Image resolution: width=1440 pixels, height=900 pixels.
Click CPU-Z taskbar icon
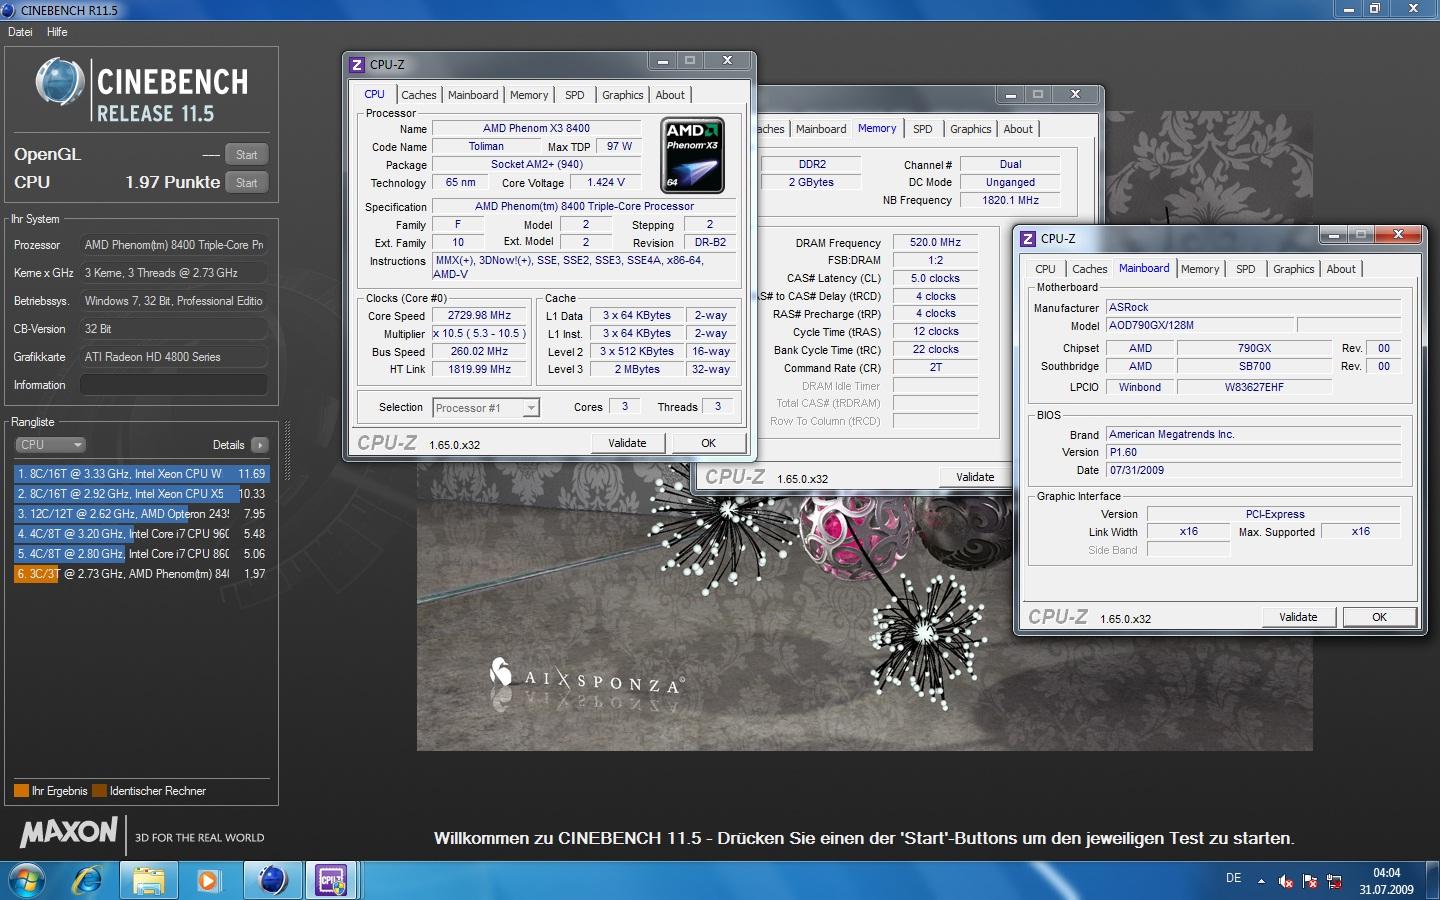[332, 880]
